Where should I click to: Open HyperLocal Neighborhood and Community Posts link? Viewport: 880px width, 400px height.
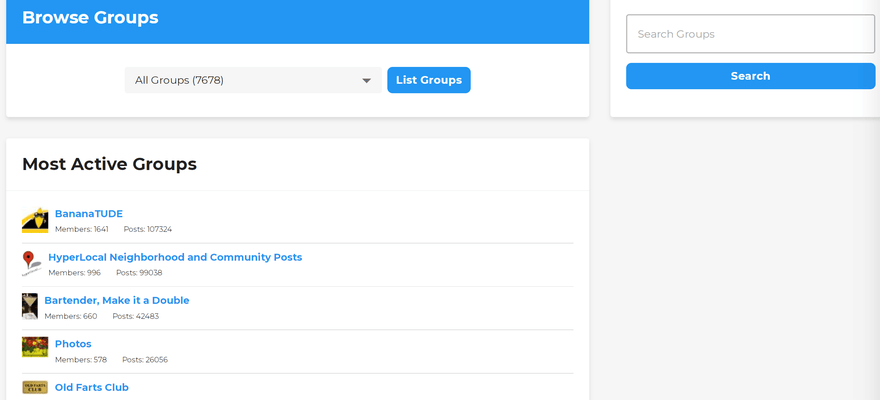[175, 257]
